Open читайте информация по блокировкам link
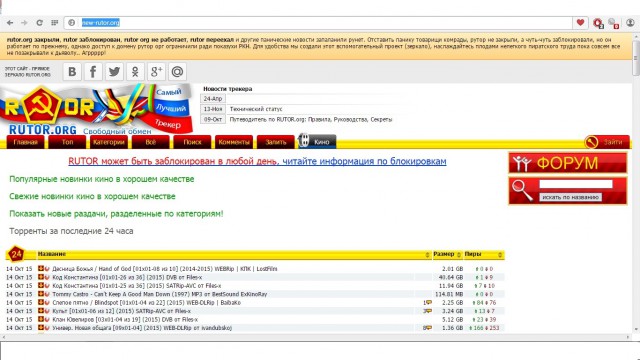 [x=364, y=161]
